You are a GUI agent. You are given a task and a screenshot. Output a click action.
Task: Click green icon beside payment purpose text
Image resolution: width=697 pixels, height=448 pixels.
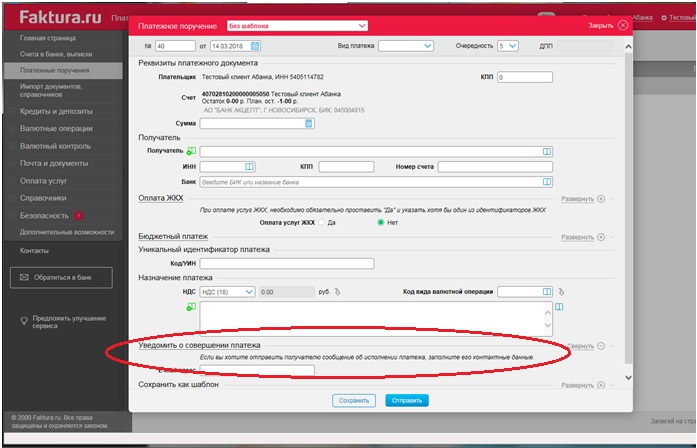click(x=191, y=308)
